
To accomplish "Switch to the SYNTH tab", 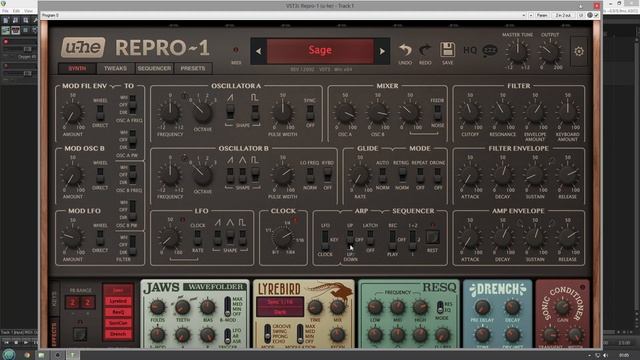I will coord(77,68).
